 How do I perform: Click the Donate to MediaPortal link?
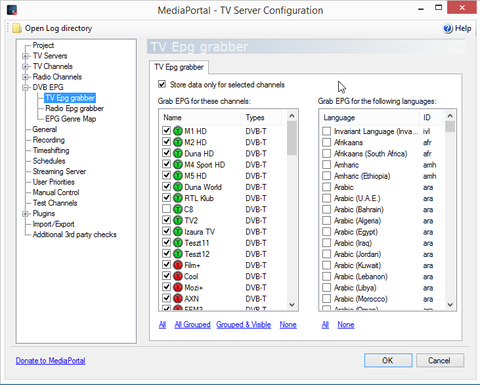(50, 361)
